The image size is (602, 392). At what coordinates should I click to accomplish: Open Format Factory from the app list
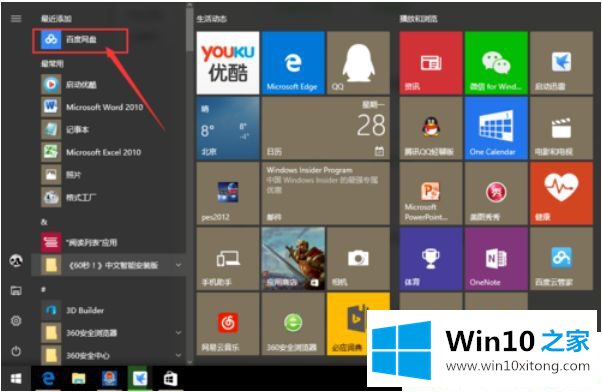coord(108,197)
